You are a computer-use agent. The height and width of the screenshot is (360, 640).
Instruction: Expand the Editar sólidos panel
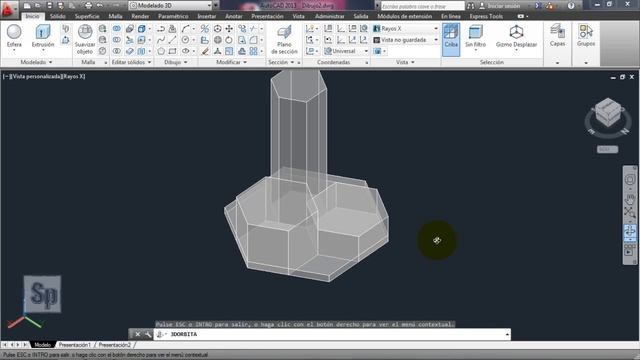(x=131, y=62)
